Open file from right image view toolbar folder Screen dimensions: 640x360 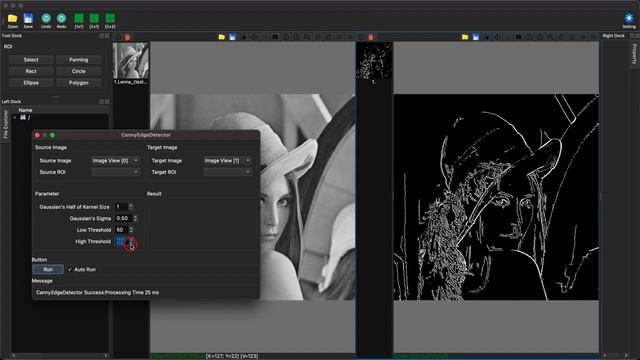tap(465, 37)
